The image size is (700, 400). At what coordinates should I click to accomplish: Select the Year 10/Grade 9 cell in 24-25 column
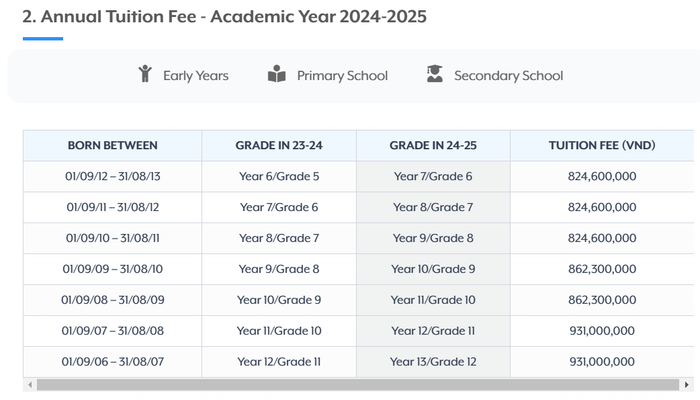coord(433,269)
